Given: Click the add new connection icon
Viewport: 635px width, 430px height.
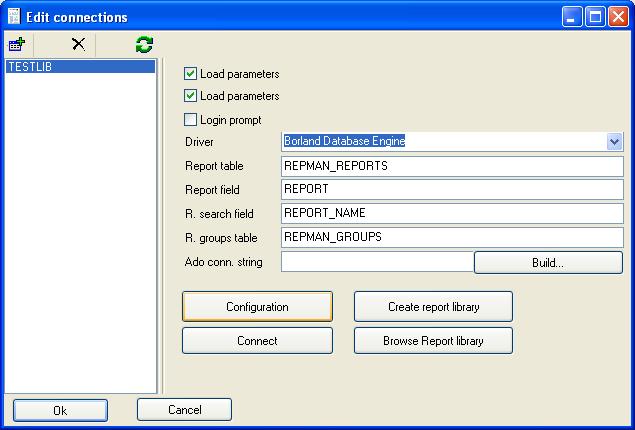Looking at the screenshot, I should [x=17, y=44].
